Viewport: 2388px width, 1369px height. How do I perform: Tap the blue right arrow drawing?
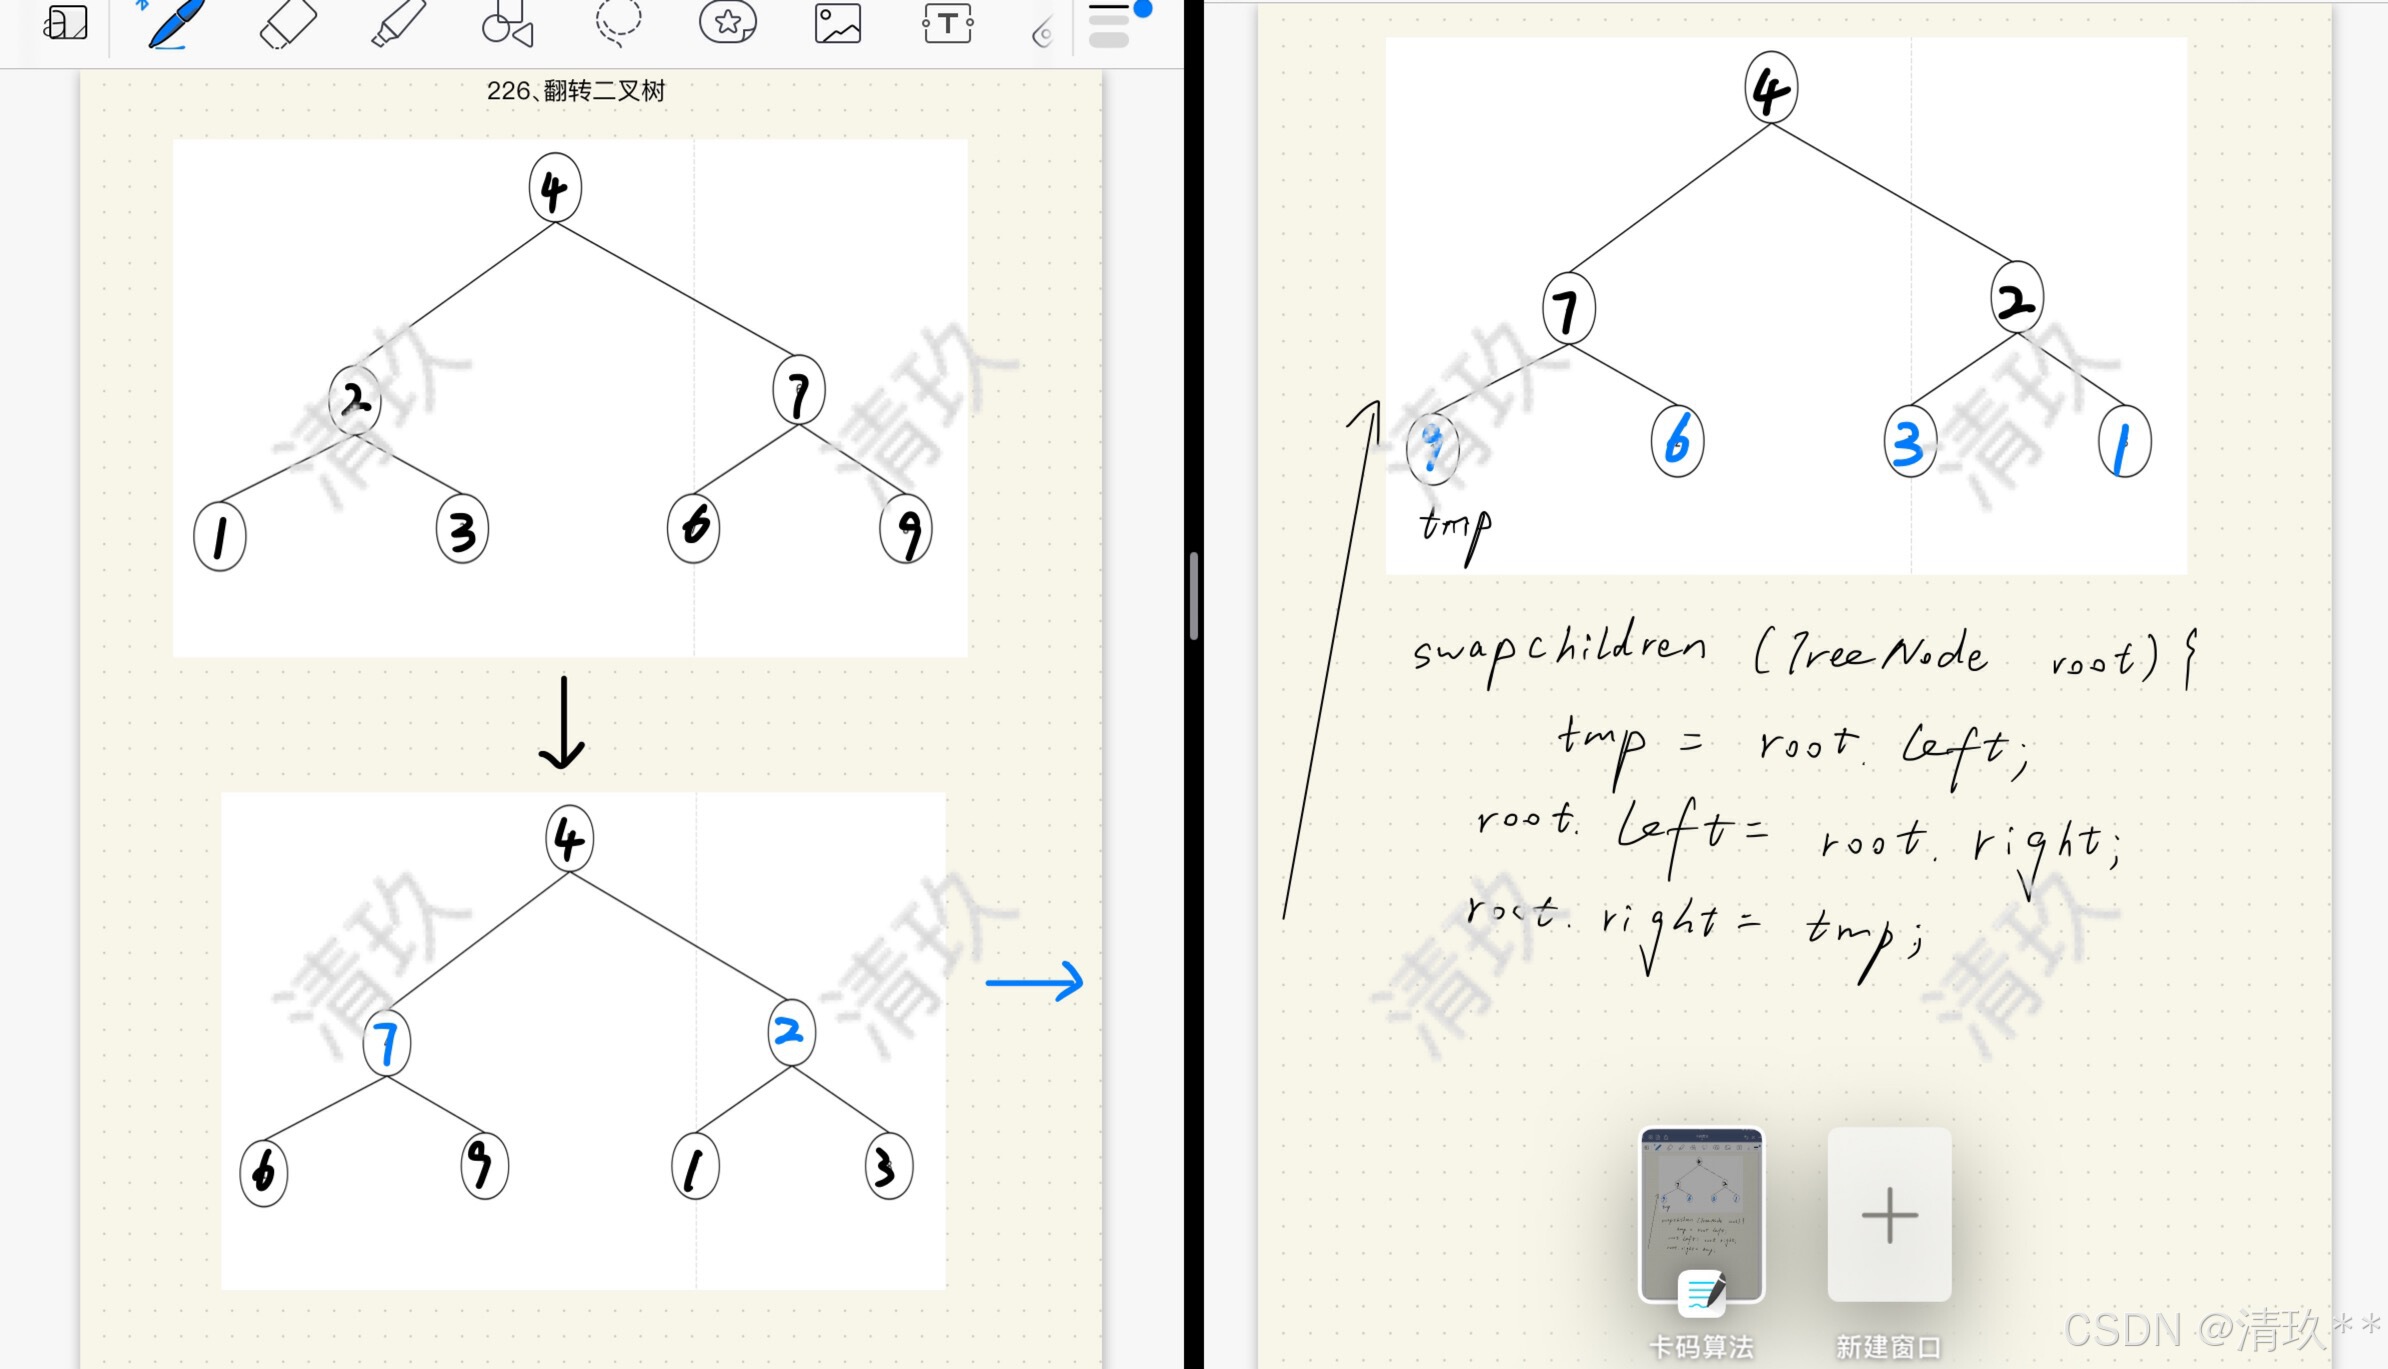[1034, 982]
